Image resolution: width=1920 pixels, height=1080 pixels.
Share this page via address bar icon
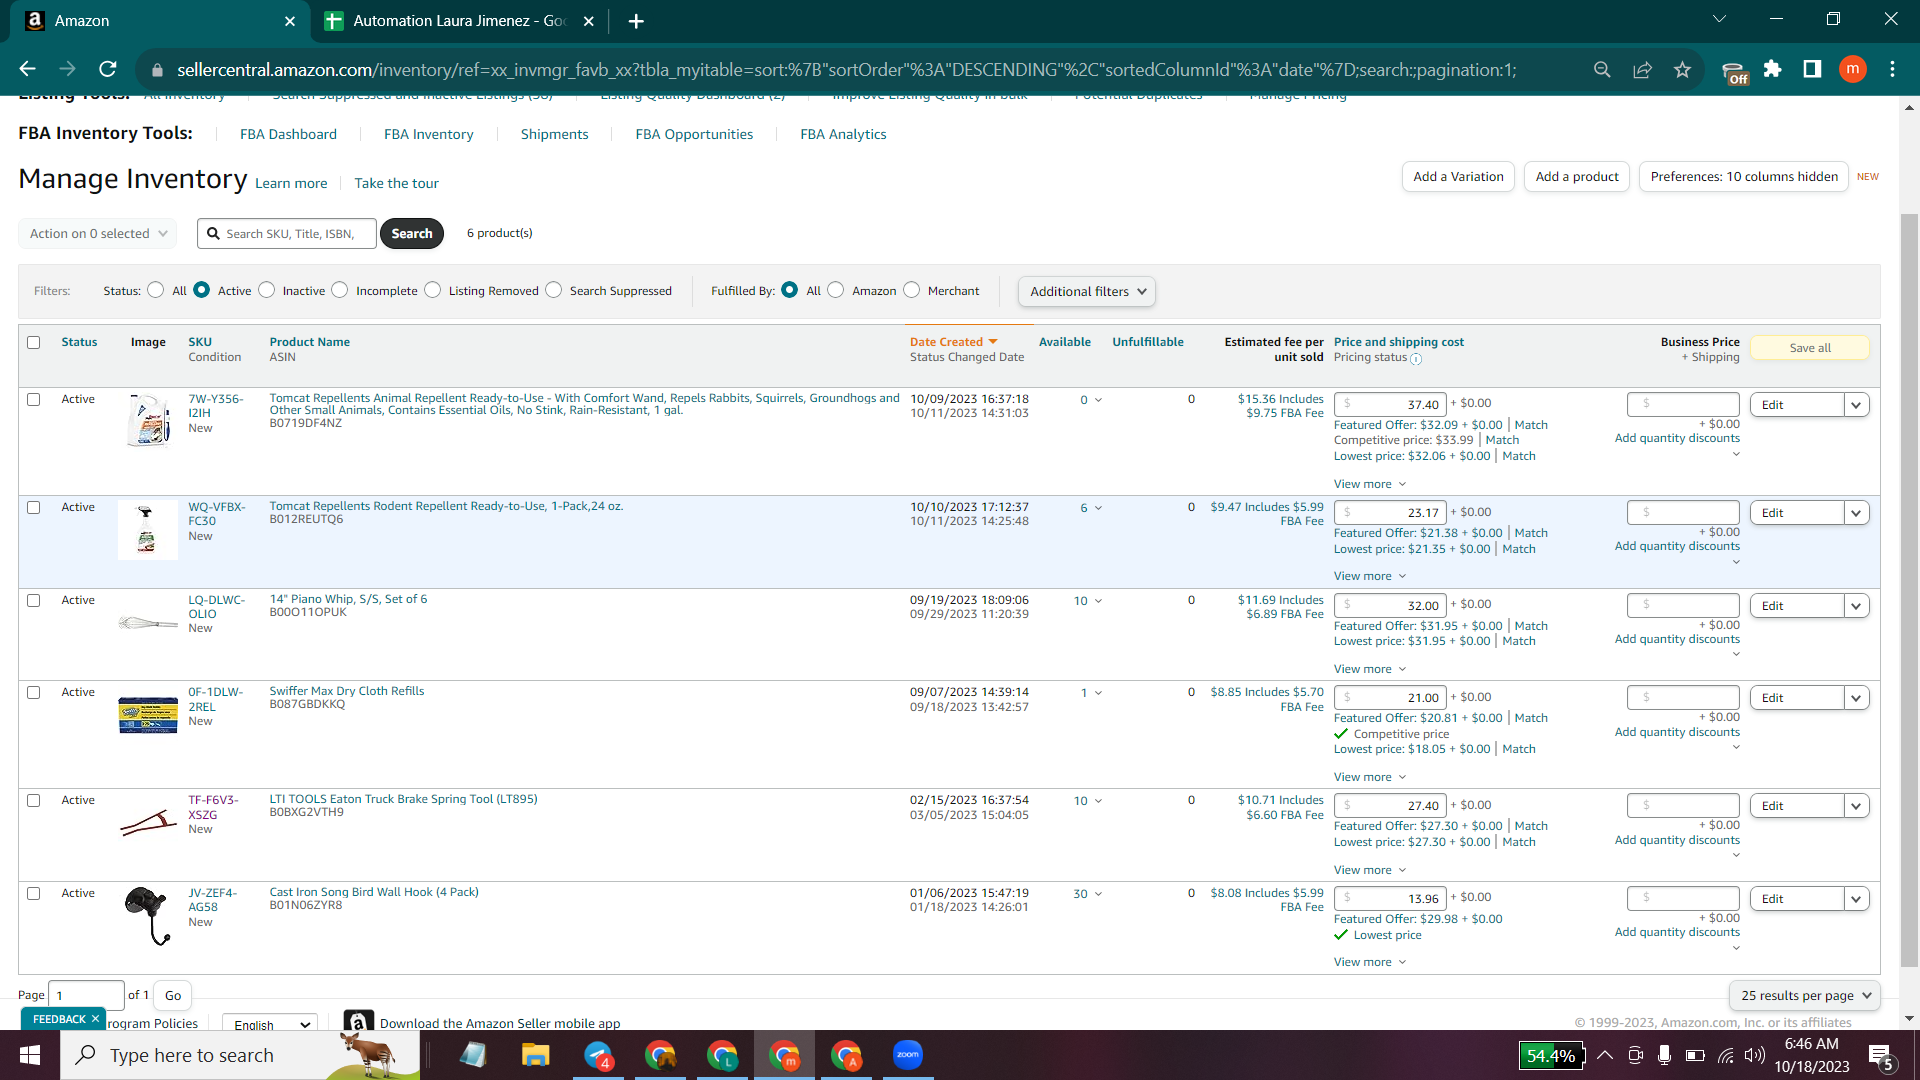[x=1642, y=69]
